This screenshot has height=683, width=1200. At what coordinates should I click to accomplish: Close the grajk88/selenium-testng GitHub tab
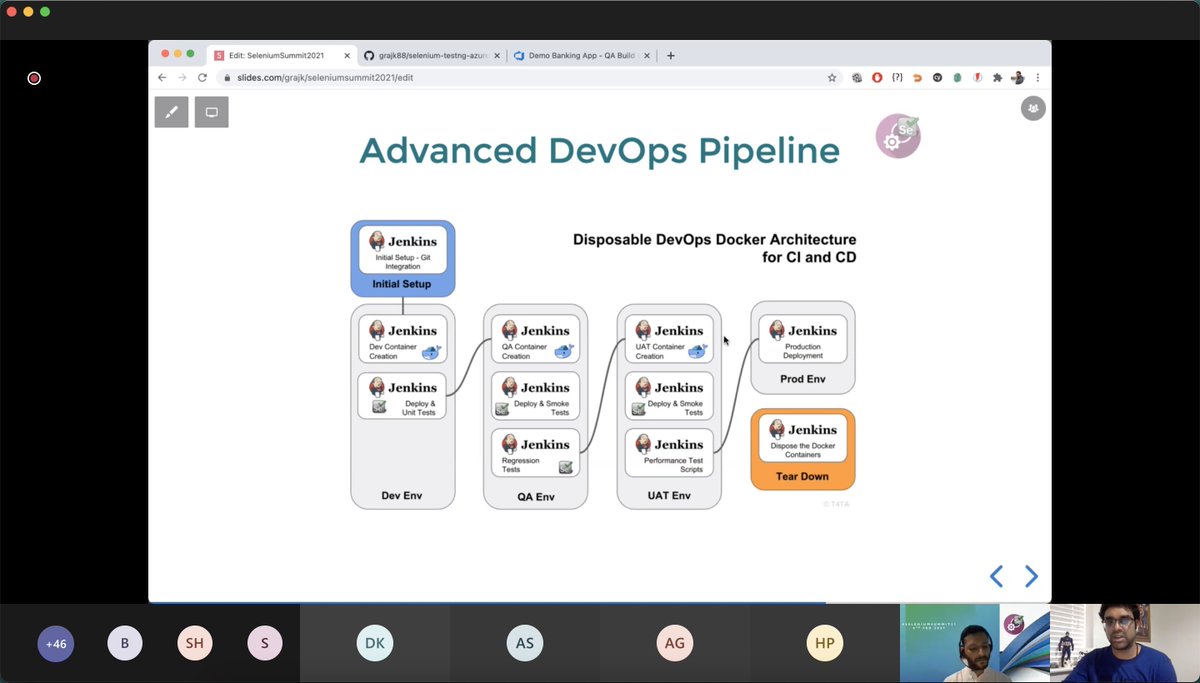[x=495, y=55]
